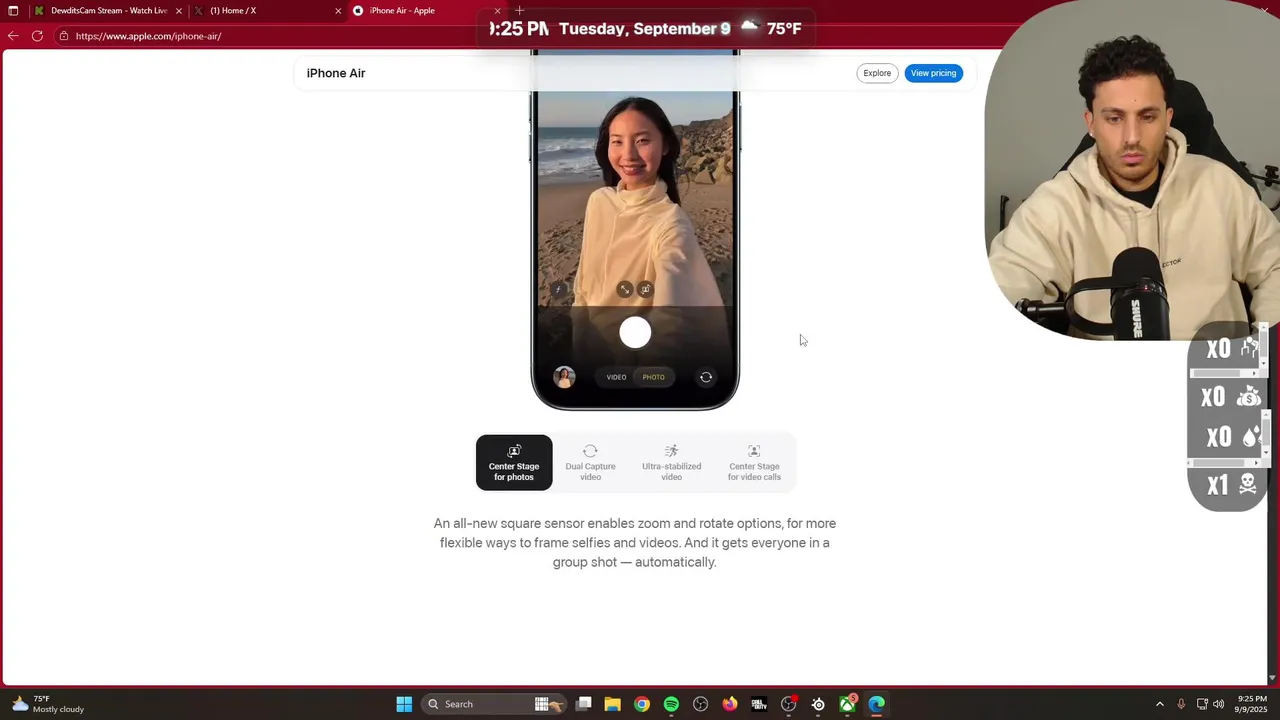Select Center Stage for video calls tab
This screenshot has width=1280, height=720.
tap(754, 462)
